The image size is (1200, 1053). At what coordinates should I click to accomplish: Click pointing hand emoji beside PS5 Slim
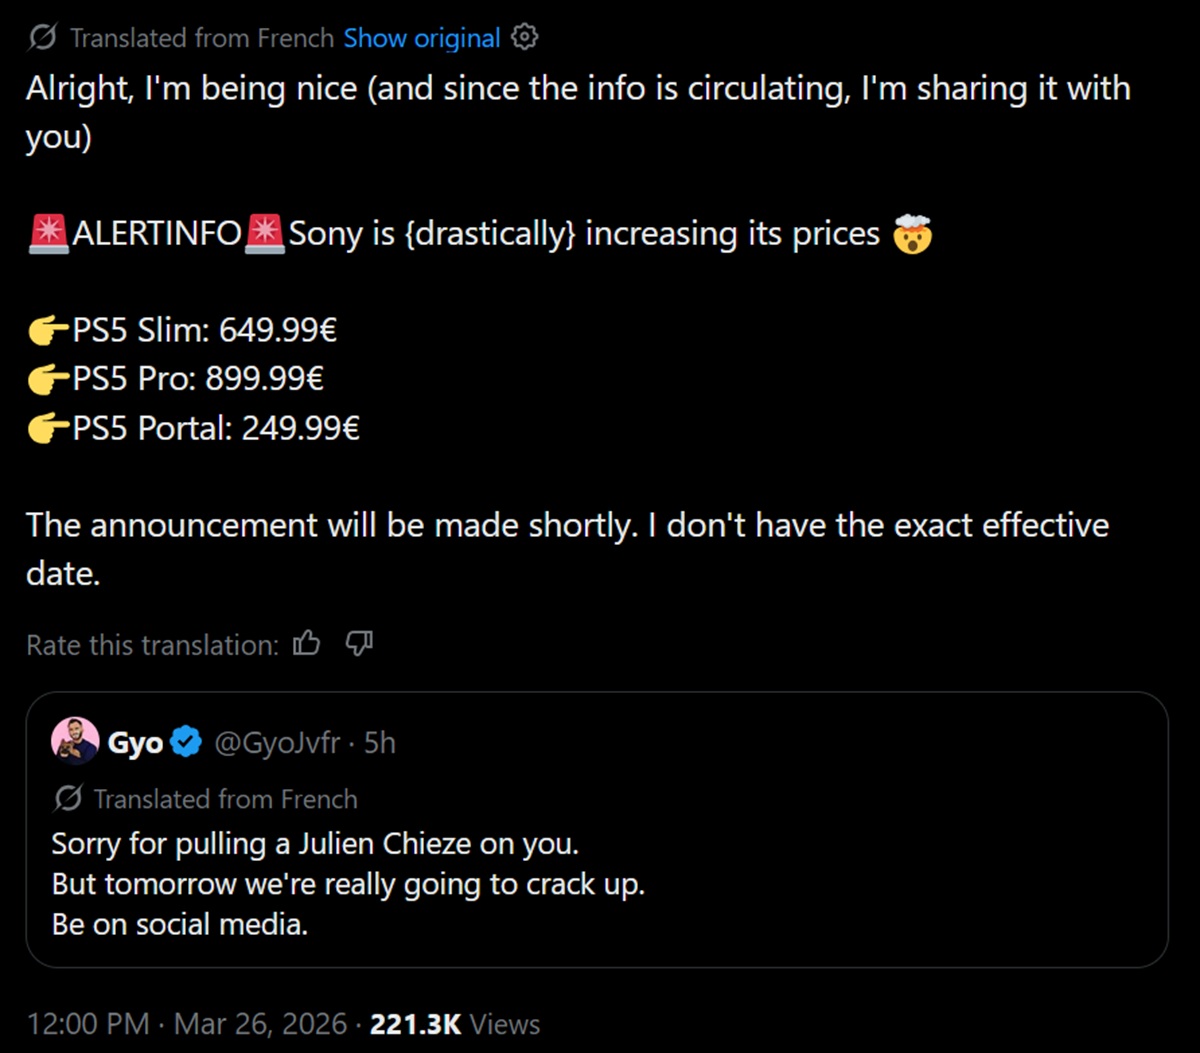pos(46,330)
